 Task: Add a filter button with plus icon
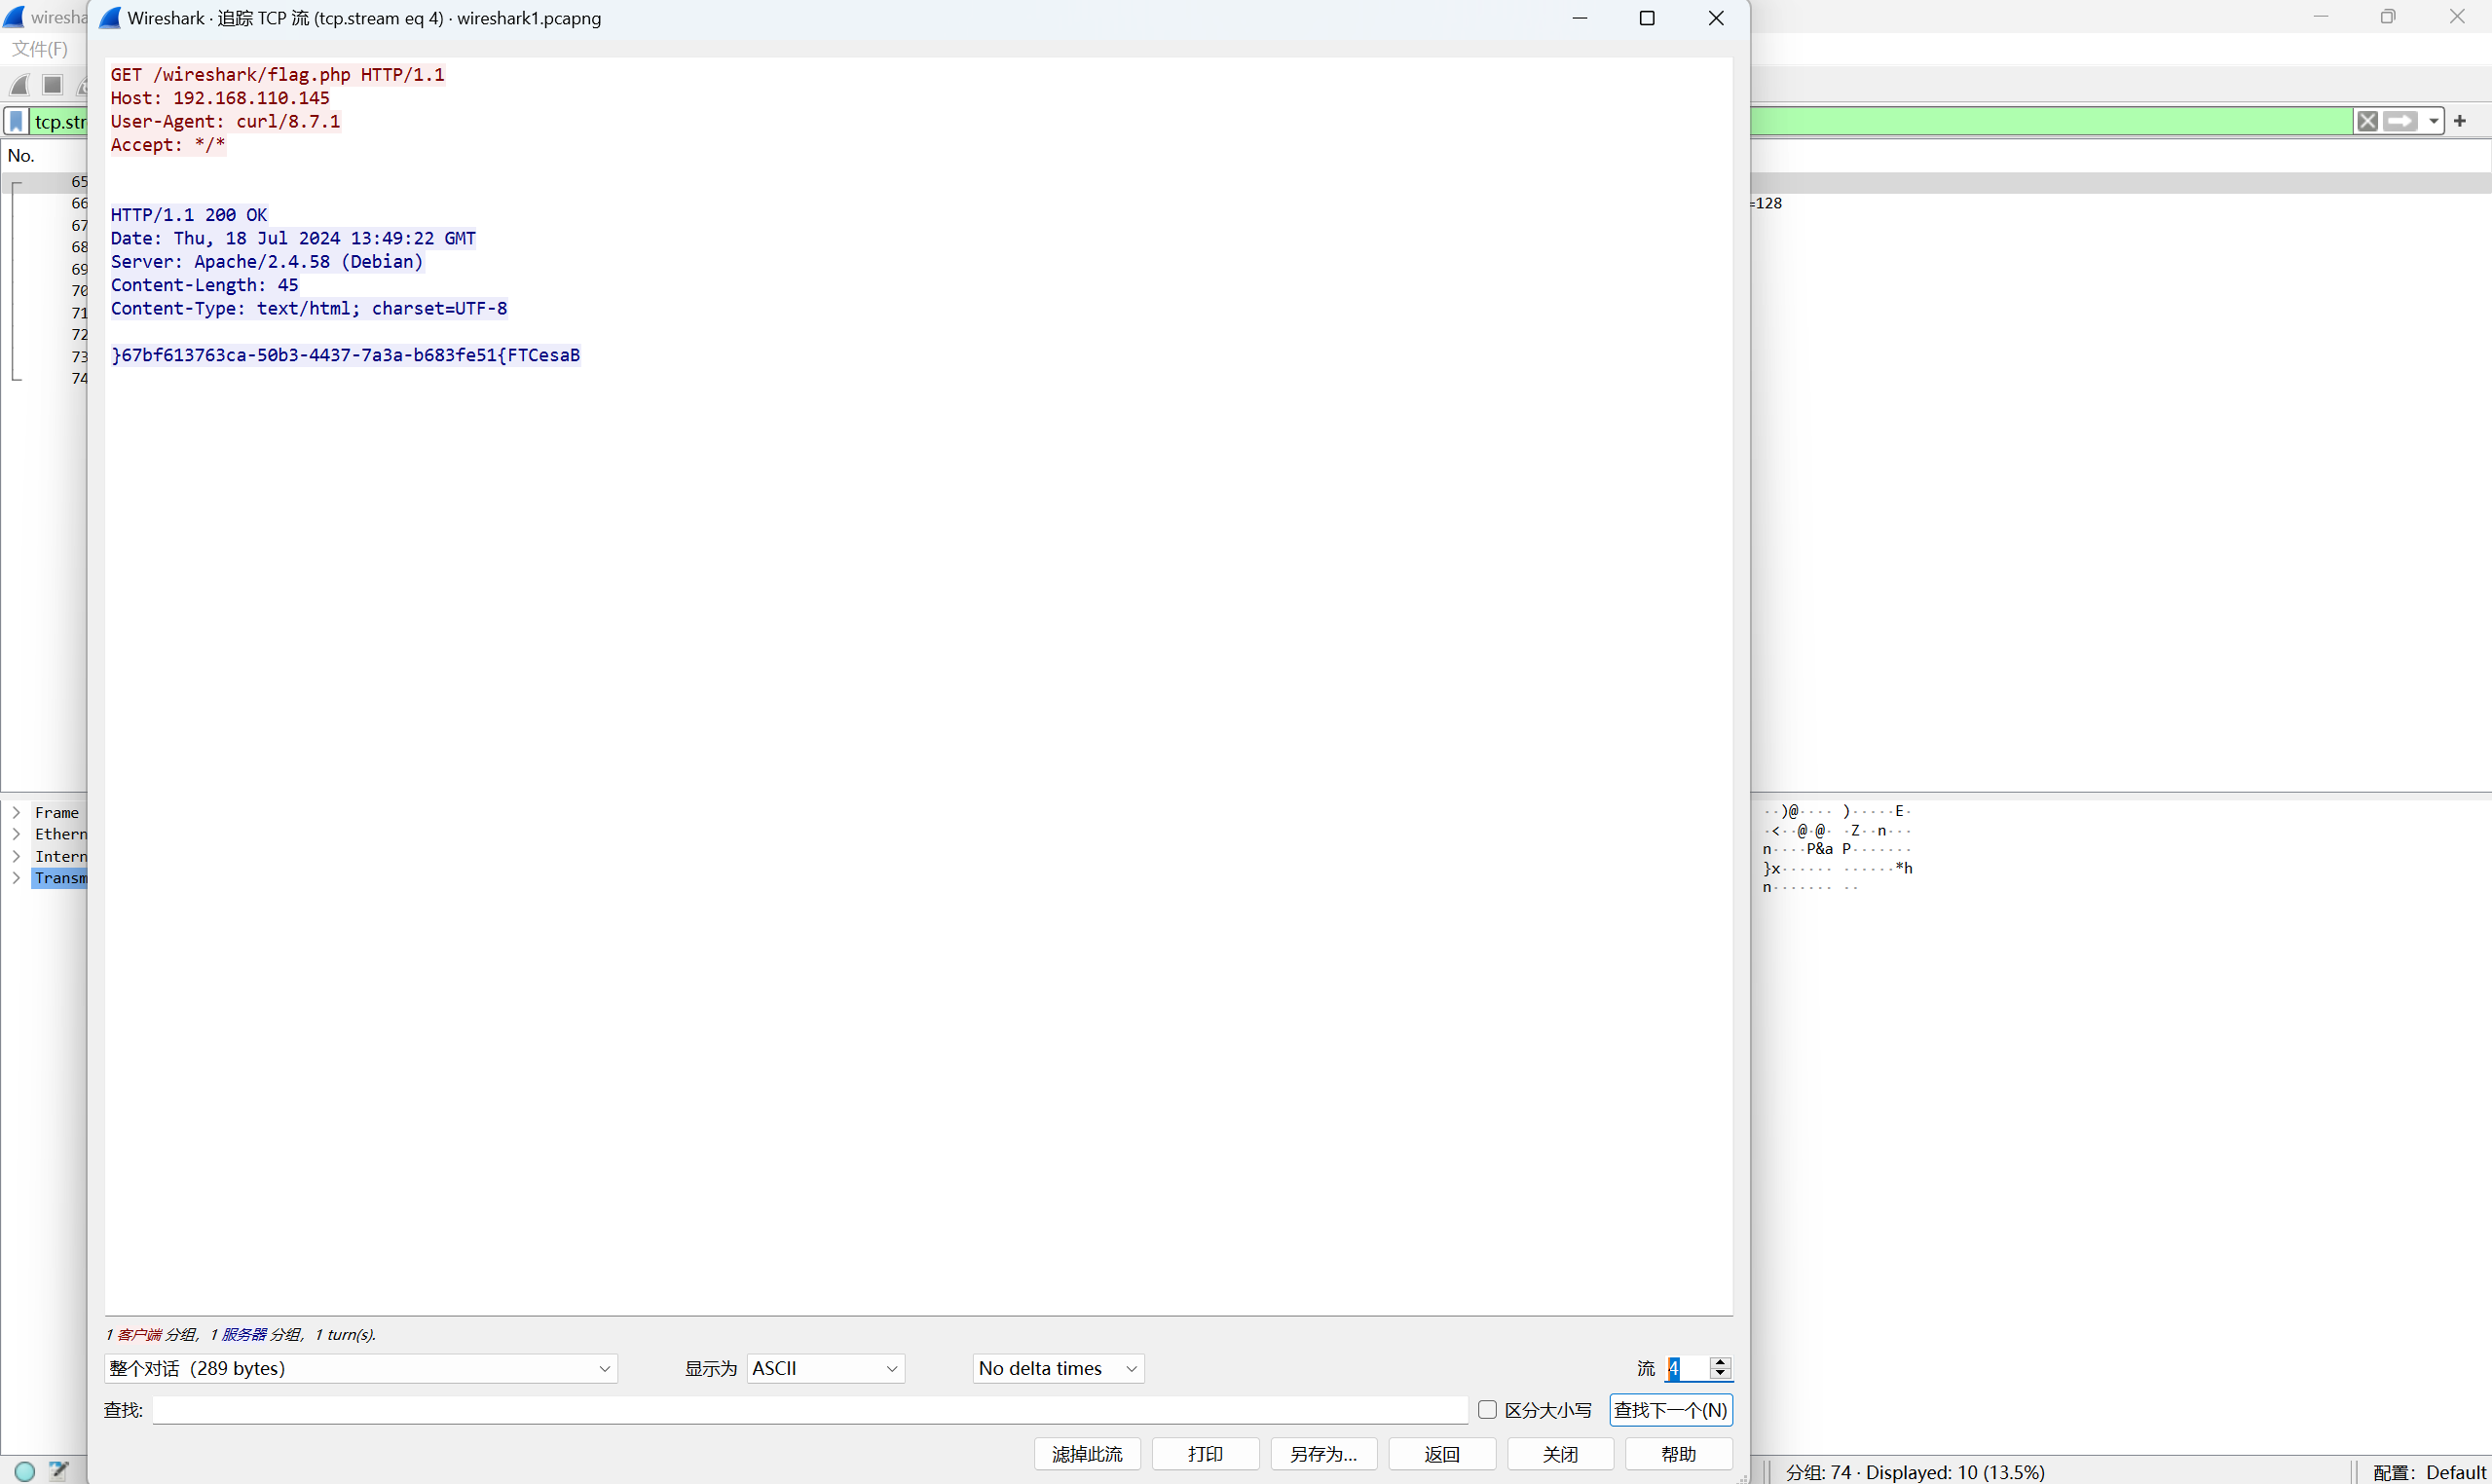[2460, 121]
